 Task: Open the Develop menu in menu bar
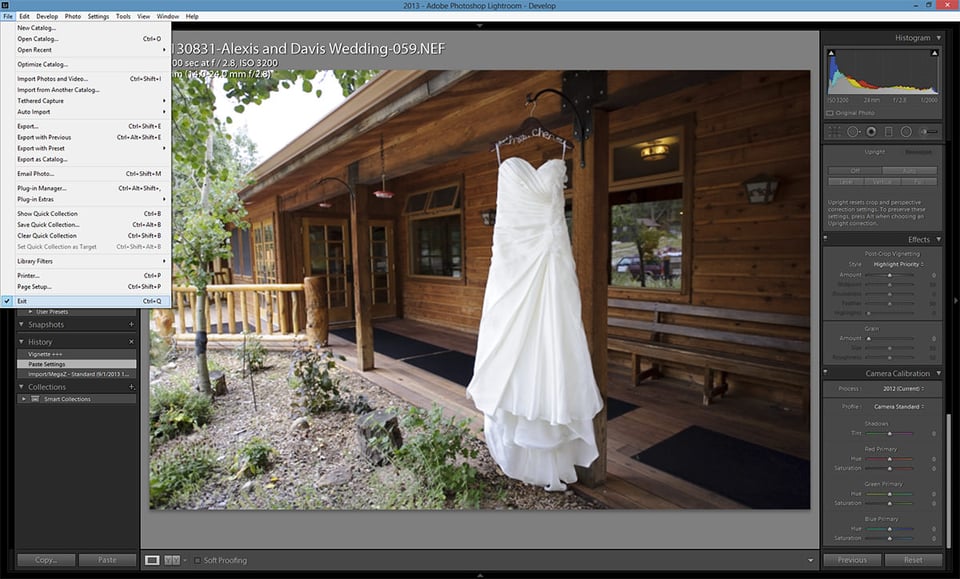47,16
